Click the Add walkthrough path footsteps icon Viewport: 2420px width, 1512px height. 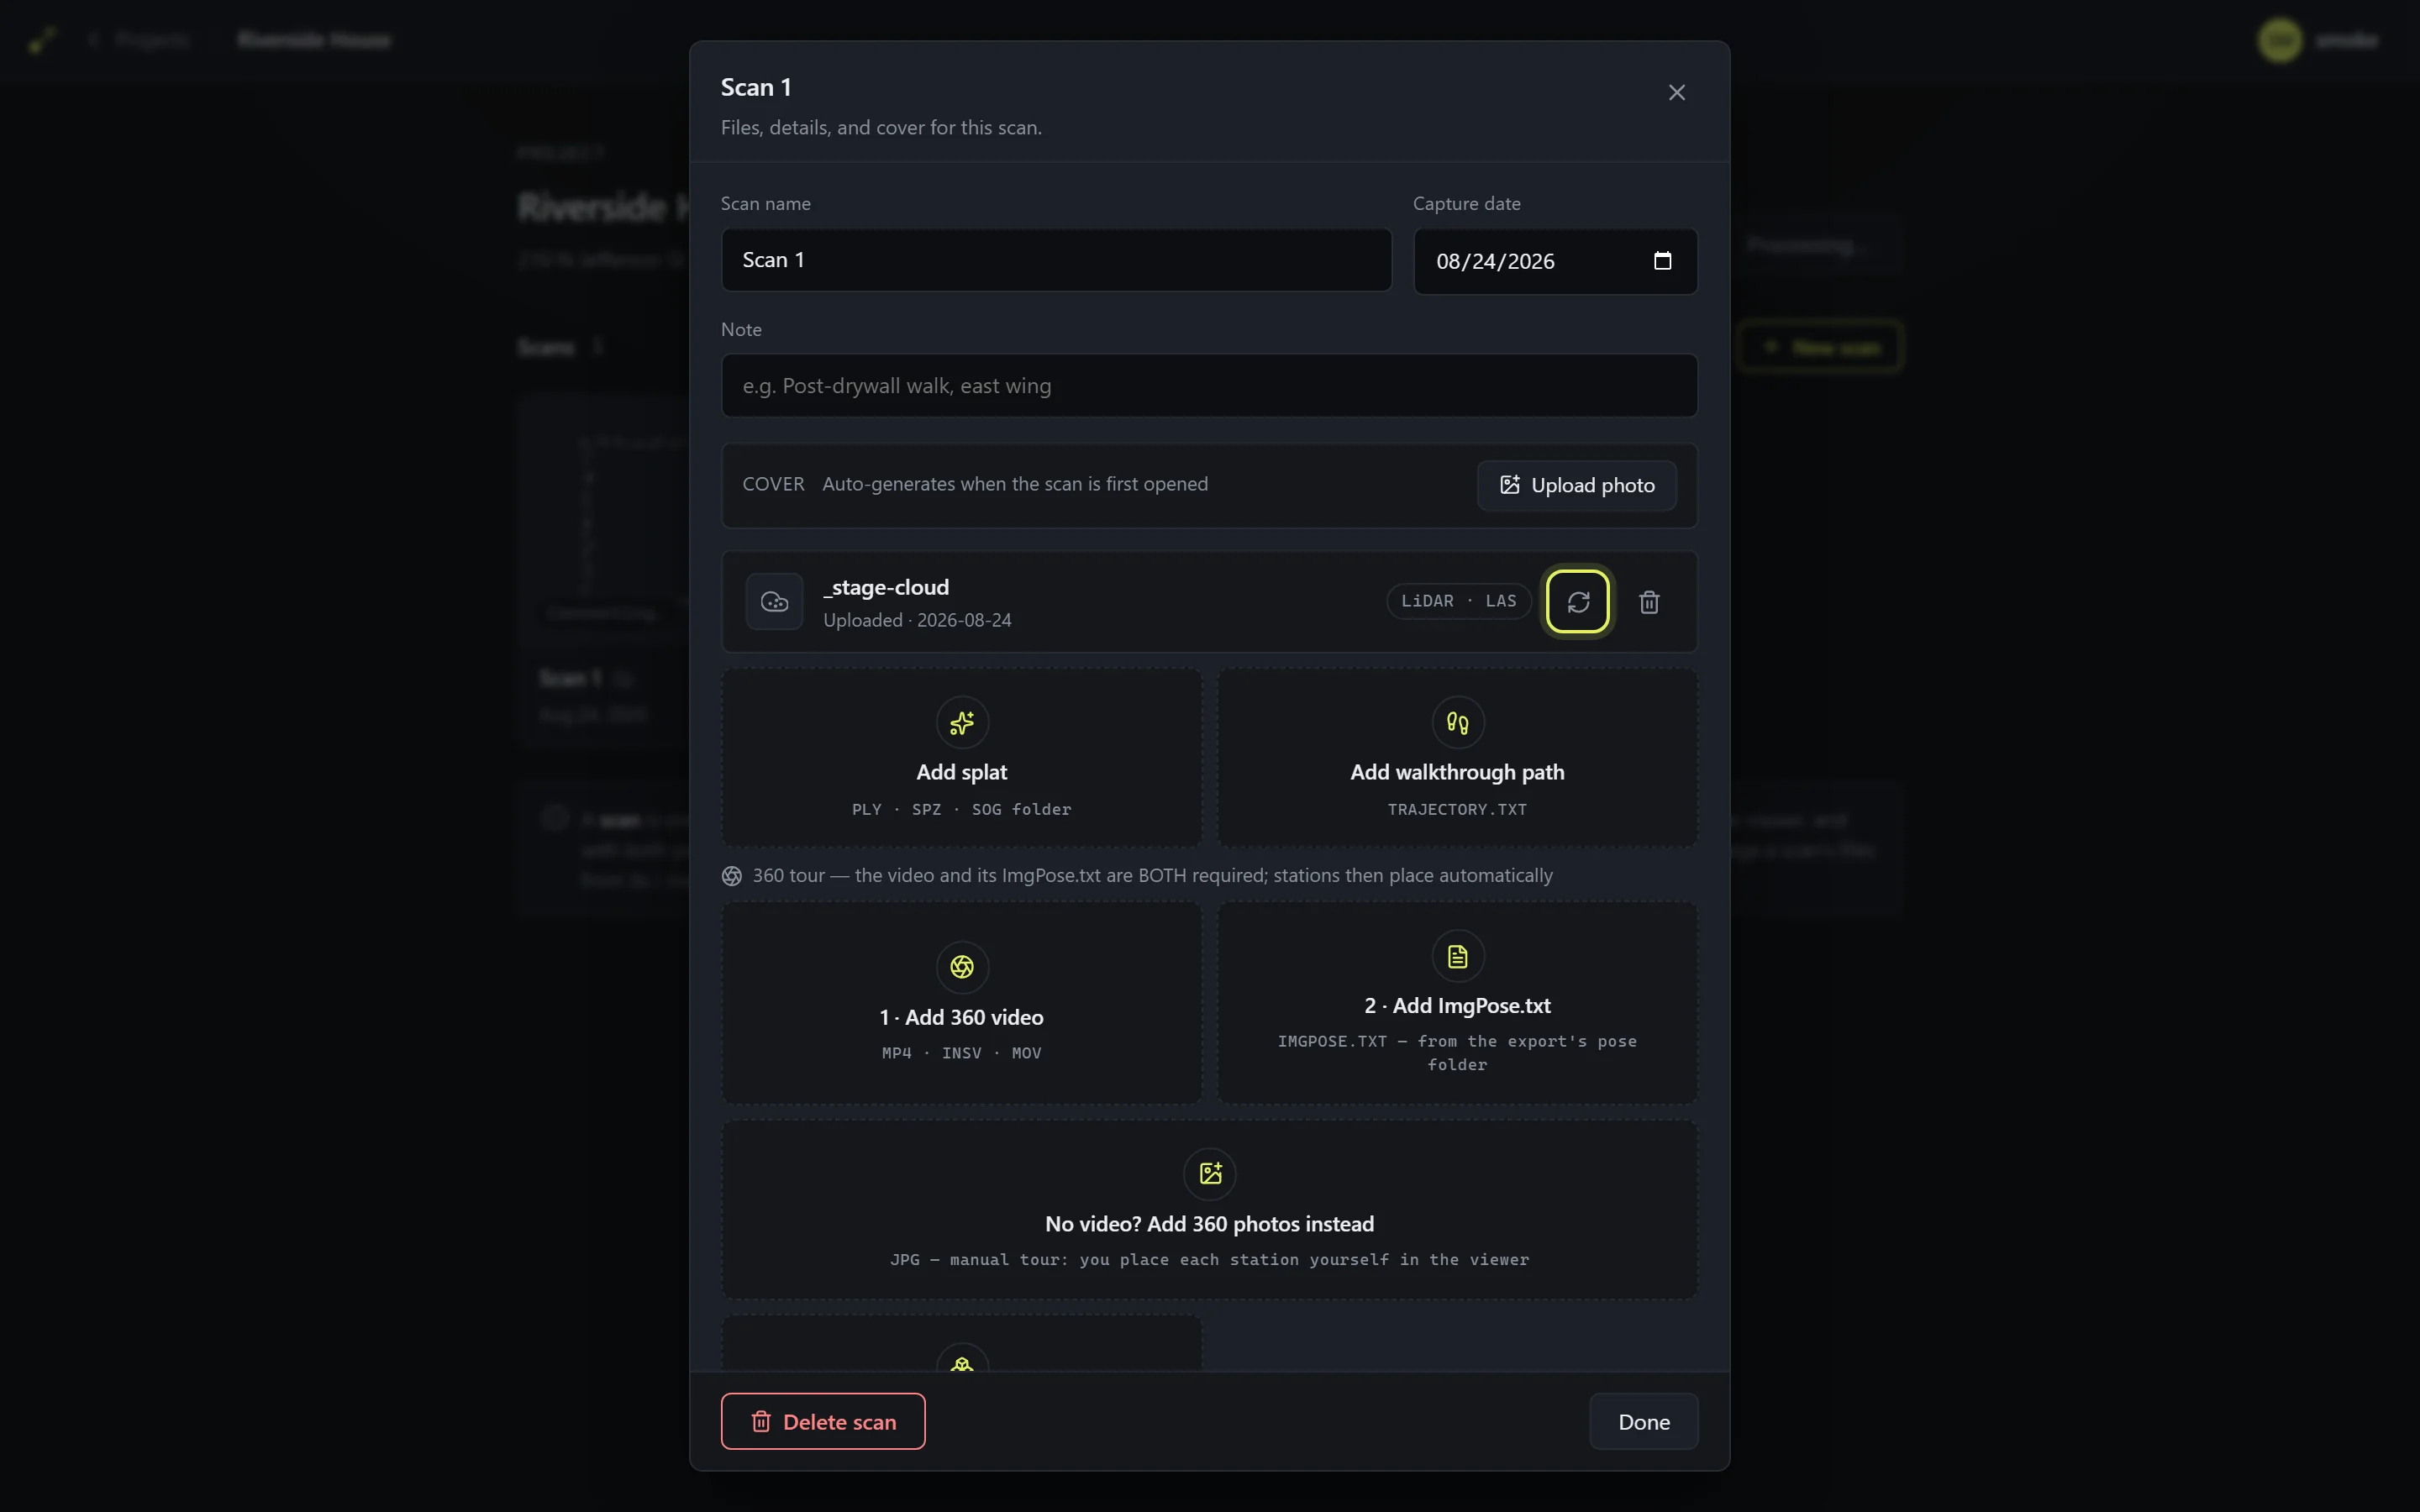click(x=1457, y=723)
